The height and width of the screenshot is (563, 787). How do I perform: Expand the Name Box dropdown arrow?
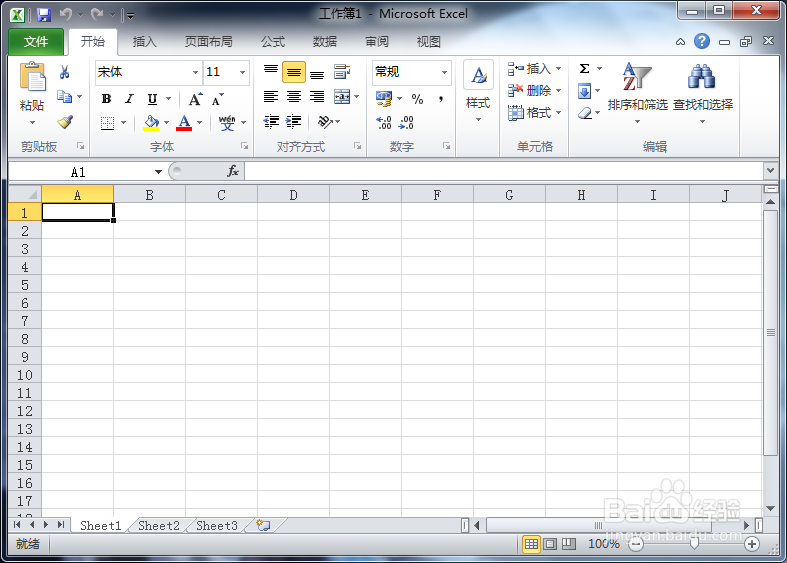[158, 172]
